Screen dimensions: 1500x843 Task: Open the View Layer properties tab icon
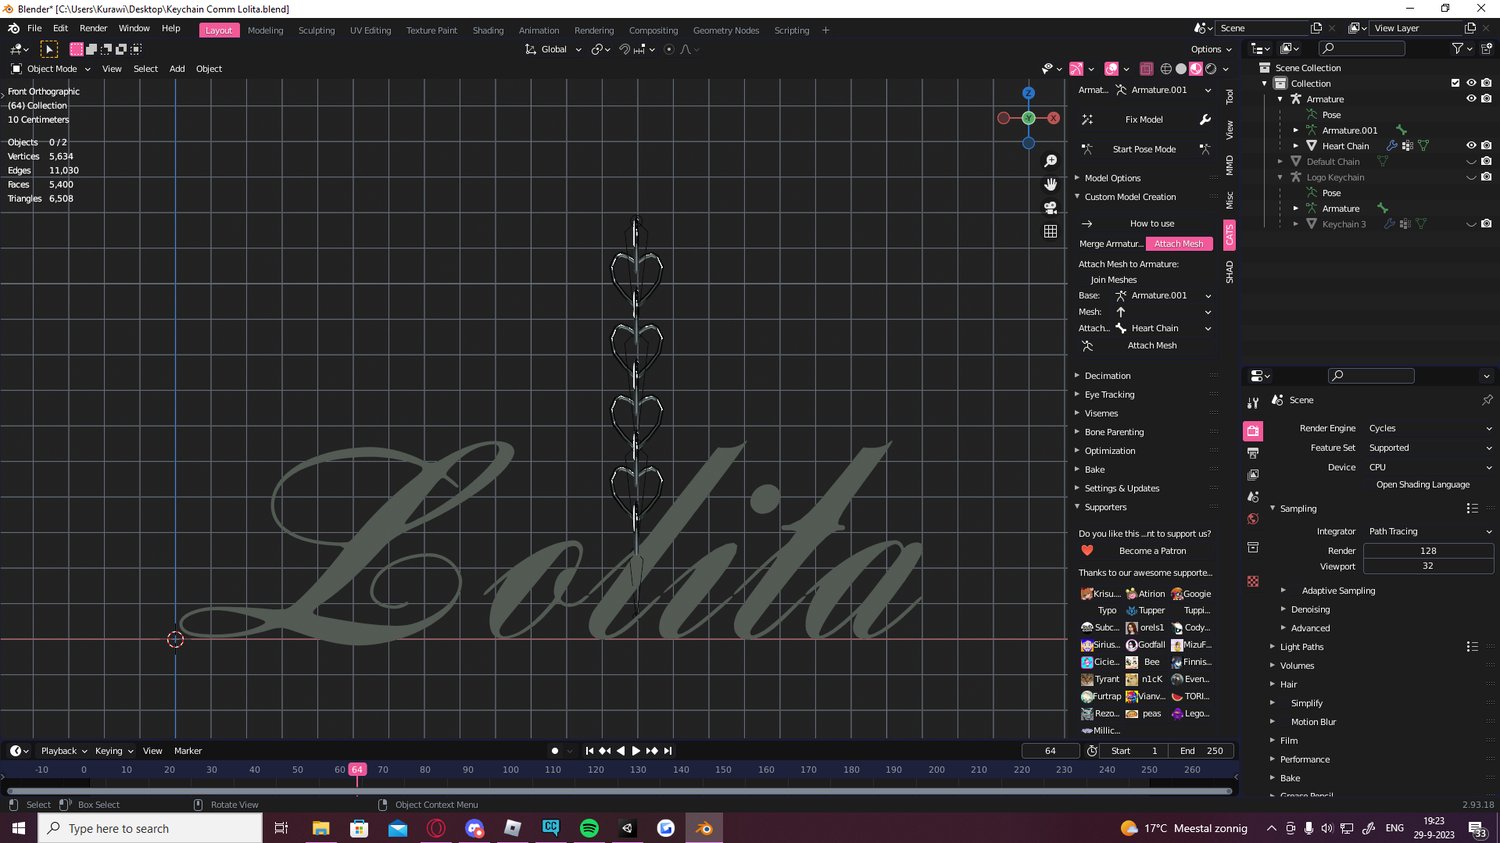click(1253, 475)
